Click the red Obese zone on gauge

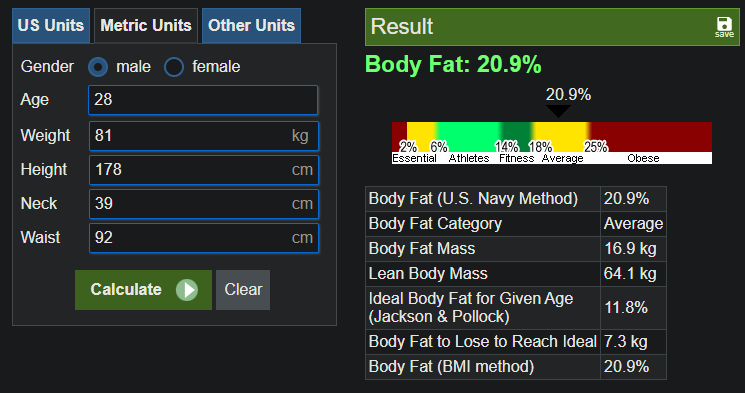click(651, 137)
